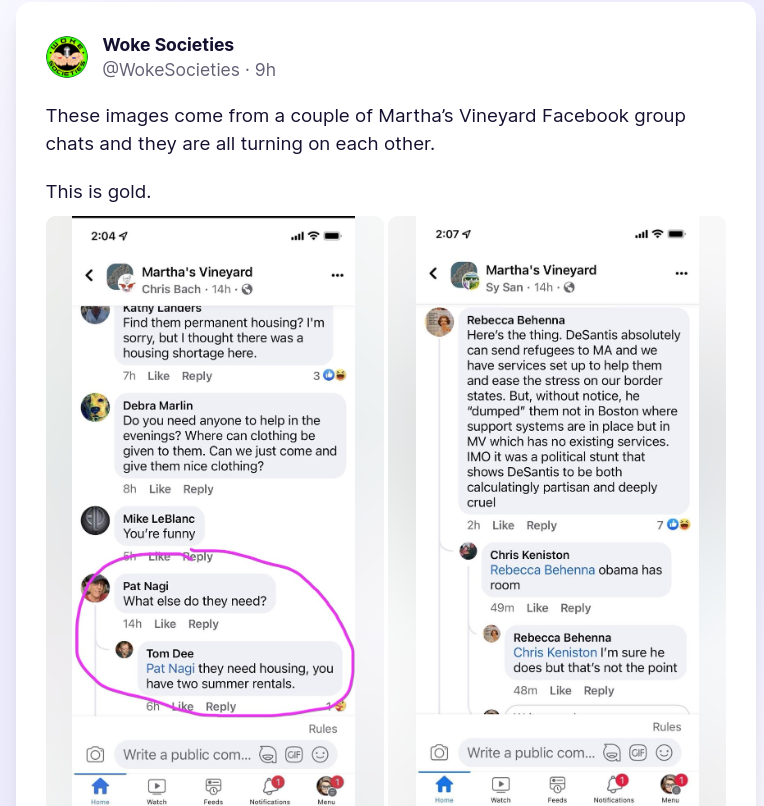Tap the back chevron in left screenshot
The image size is (764, 806).
point(89,275)
